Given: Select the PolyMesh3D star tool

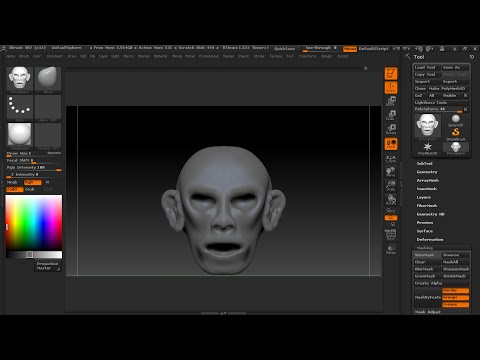Looking at the screenshot, I should pyautogui.click(x=427, y=148).
